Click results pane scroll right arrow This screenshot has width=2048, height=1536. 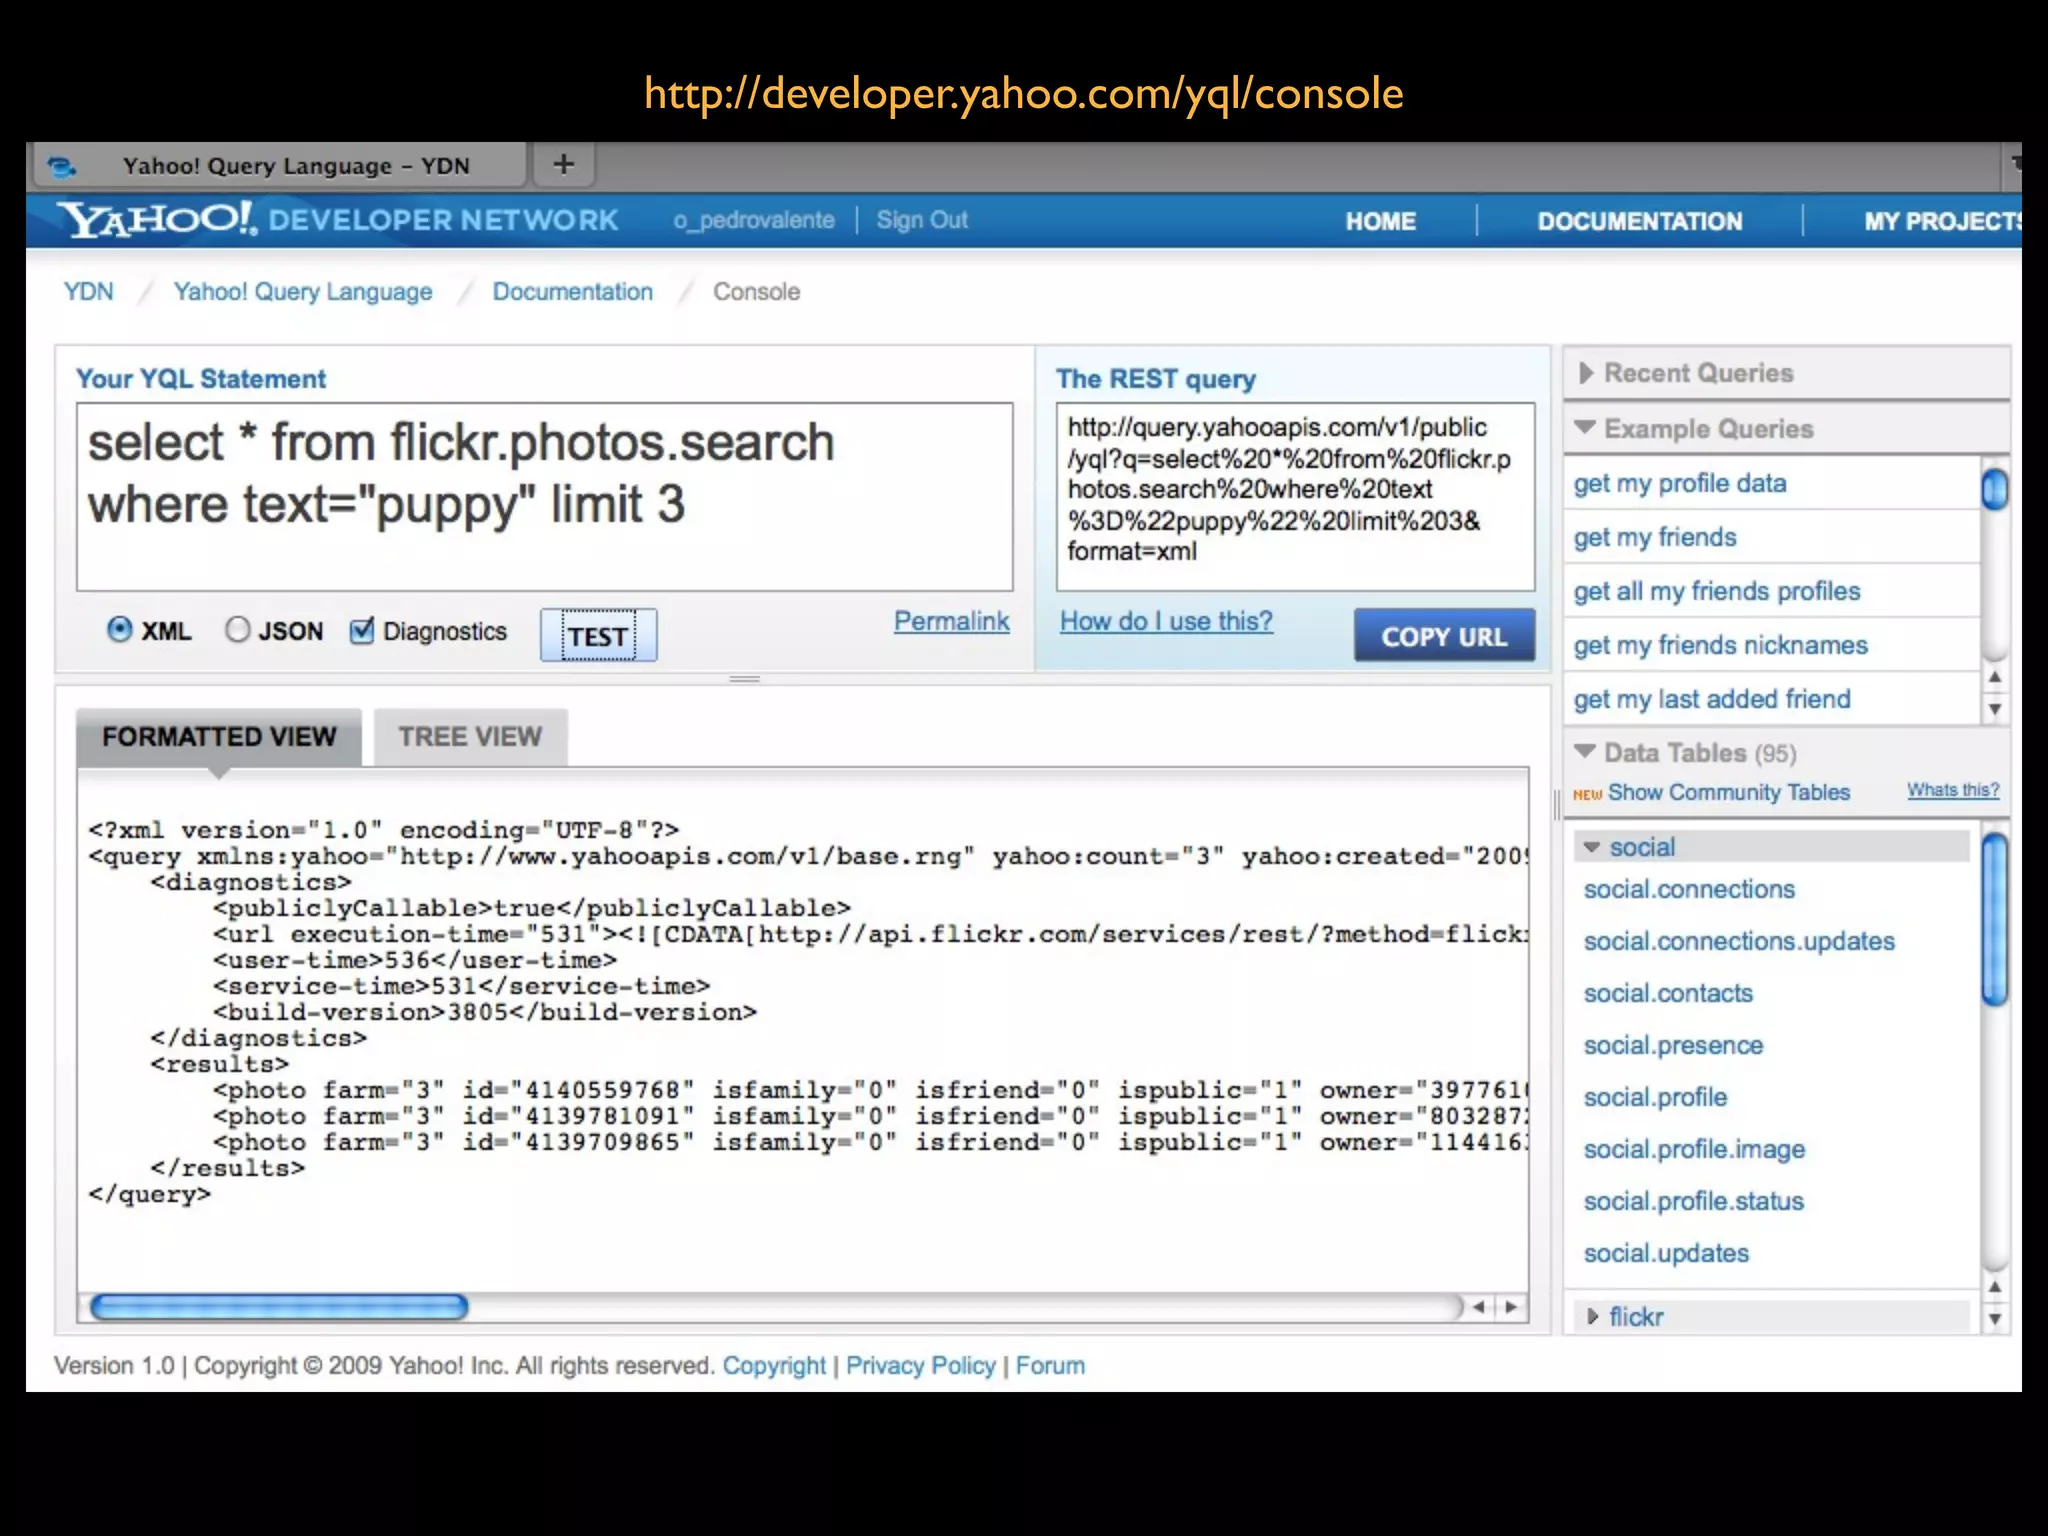pos(1511,1307)
